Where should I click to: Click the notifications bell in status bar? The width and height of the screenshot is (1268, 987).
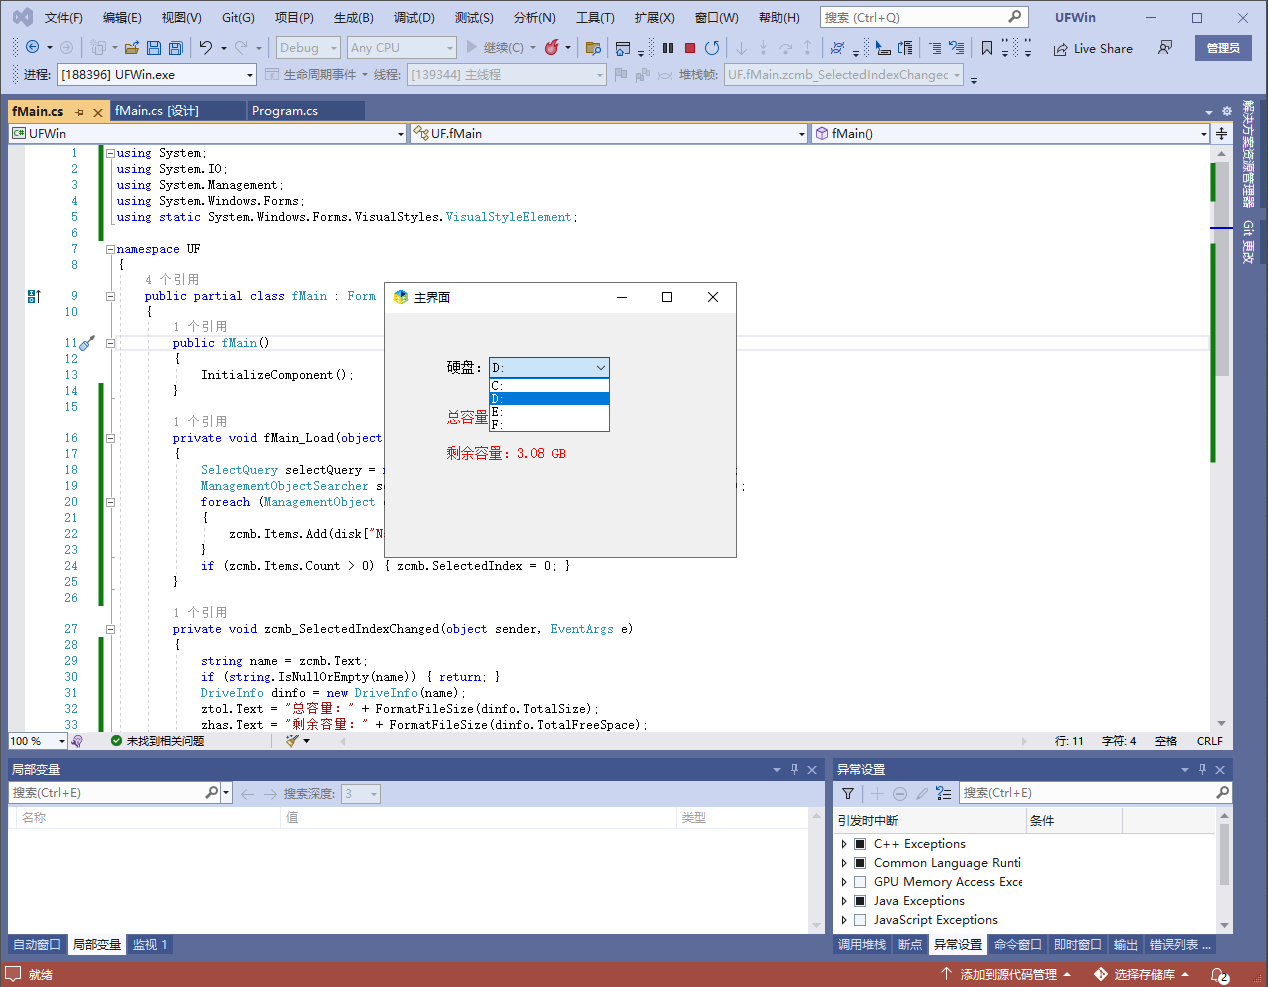1219,974
